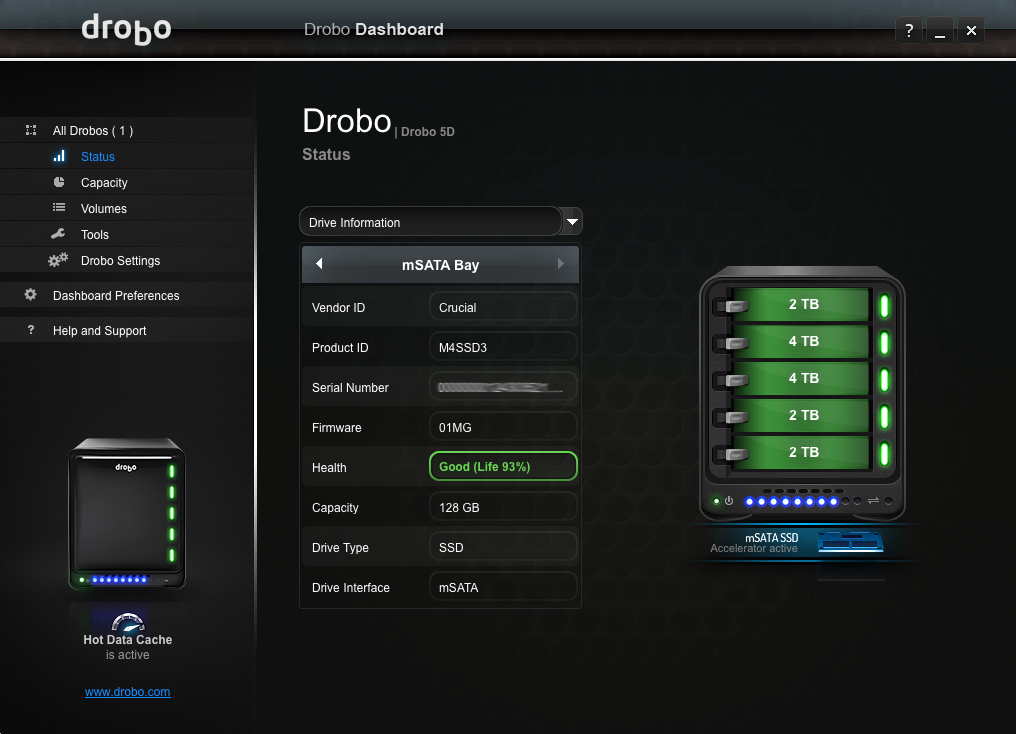Click the mSATA Bay header title

click(441, 265)
